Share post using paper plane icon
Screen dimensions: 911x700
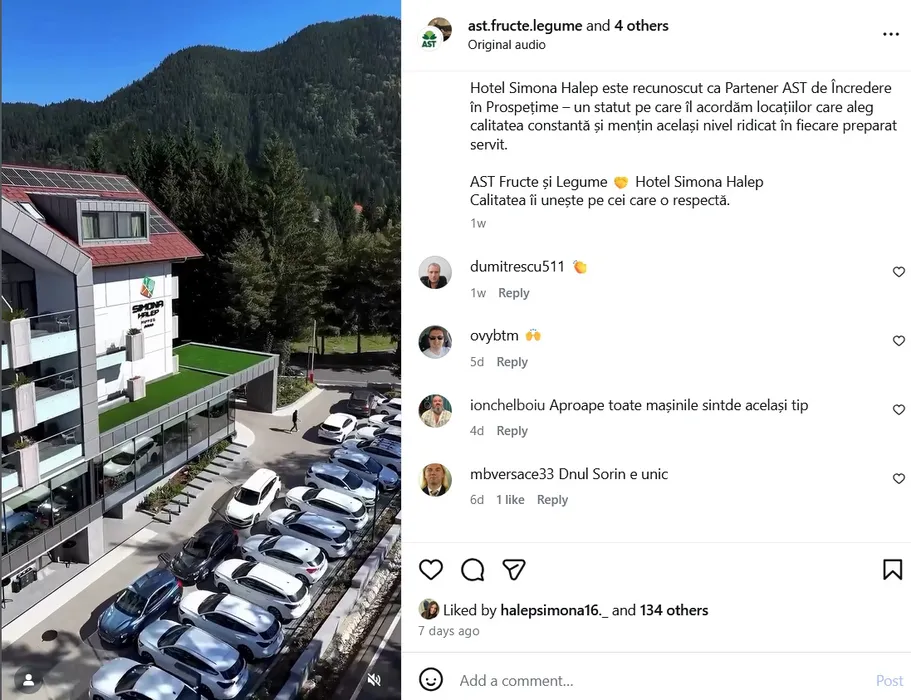514,569
